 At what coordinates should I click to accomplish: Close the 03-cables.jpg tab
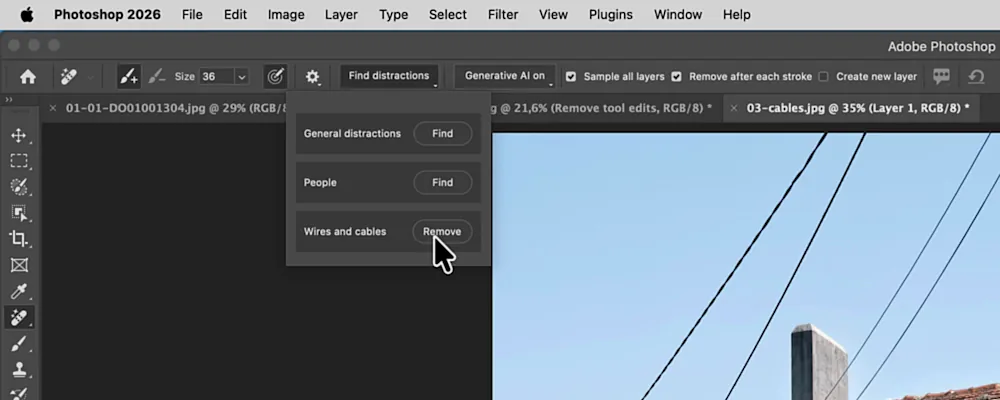pyautogui.click(x=733, y=108)
